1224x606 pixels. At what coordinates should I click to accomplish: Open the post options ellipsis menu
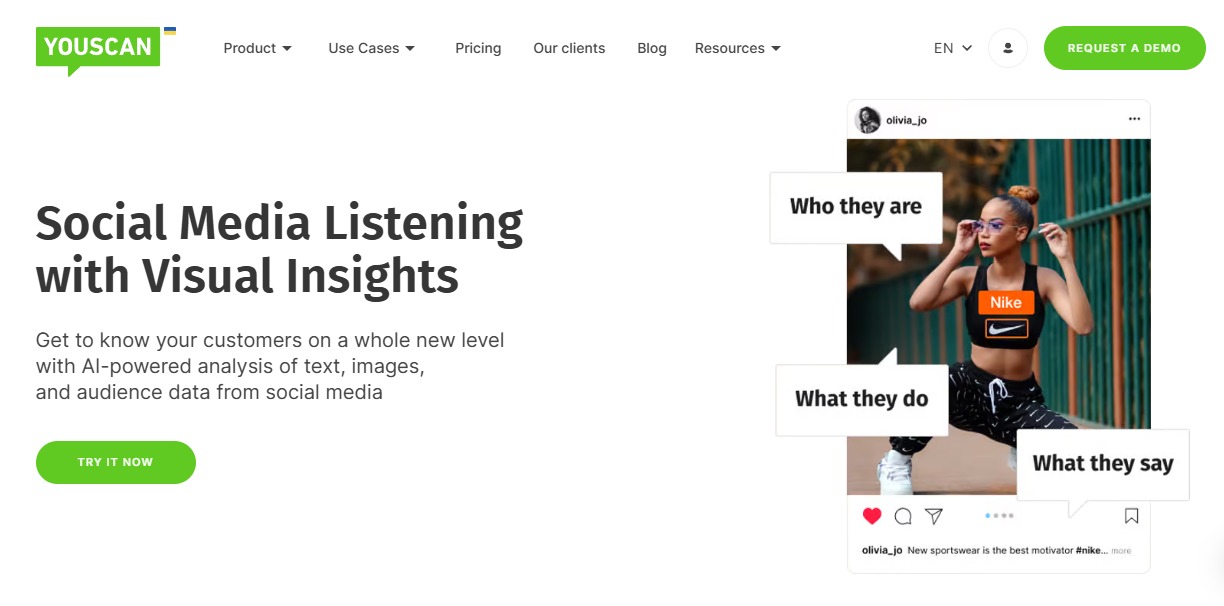[1134, 118]
